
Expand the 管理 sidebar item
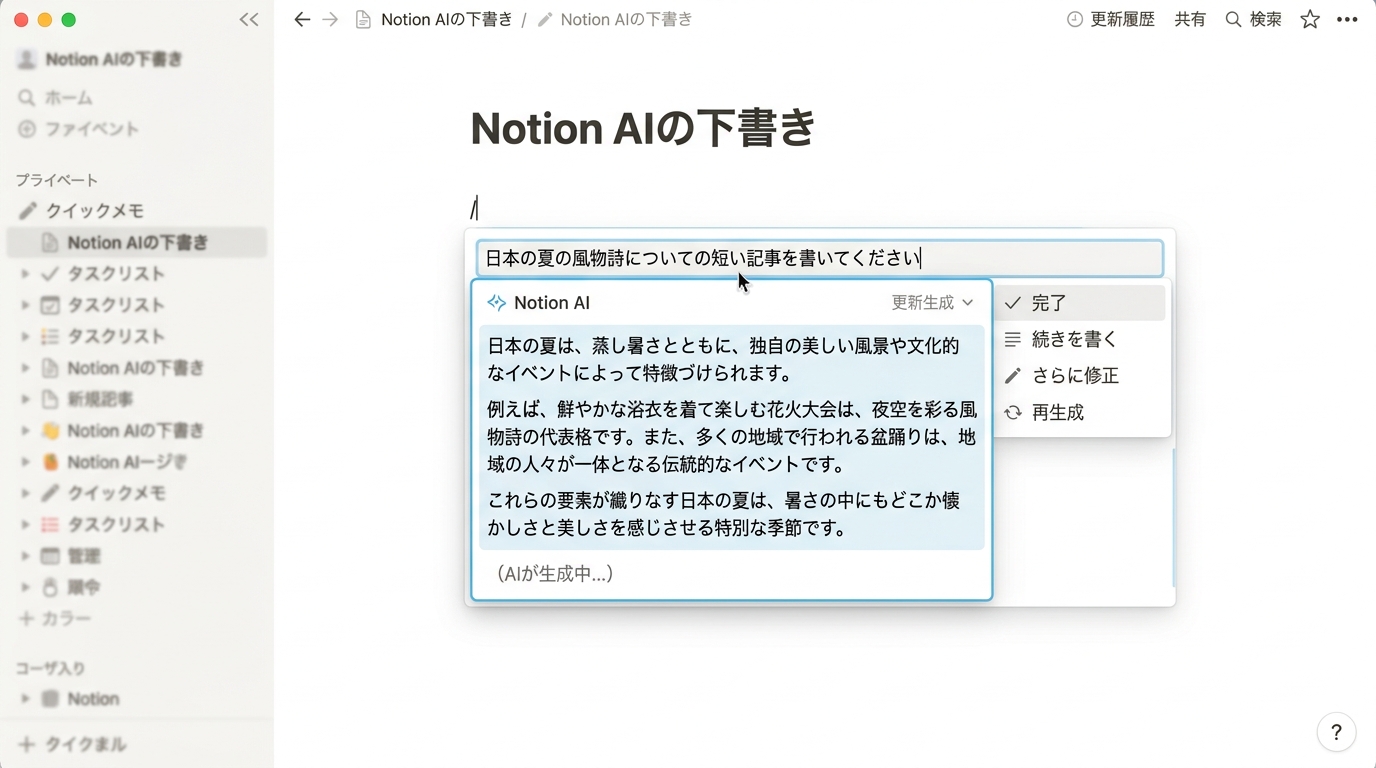coord(25,556)
